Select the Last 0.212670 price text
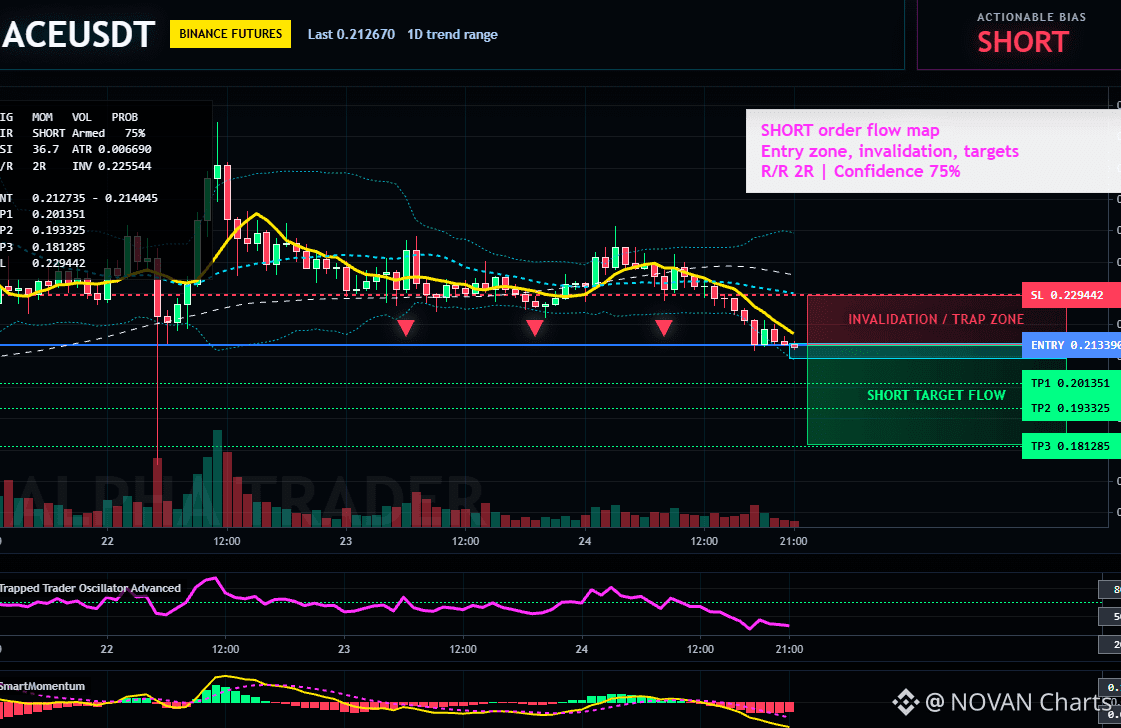The height and width of the screenshot is (728, 1121). [x=351, y=34]
